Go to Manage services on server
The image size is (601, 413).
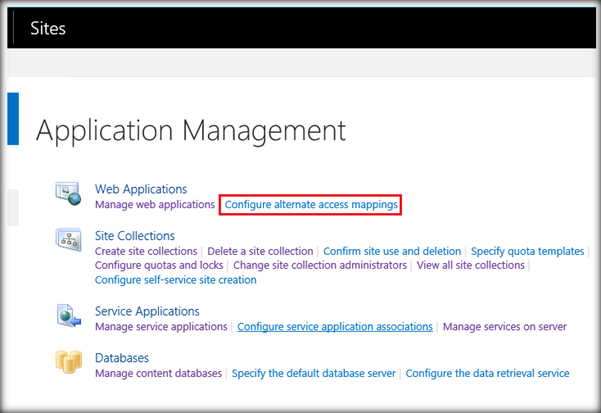[x=504, y=327]
